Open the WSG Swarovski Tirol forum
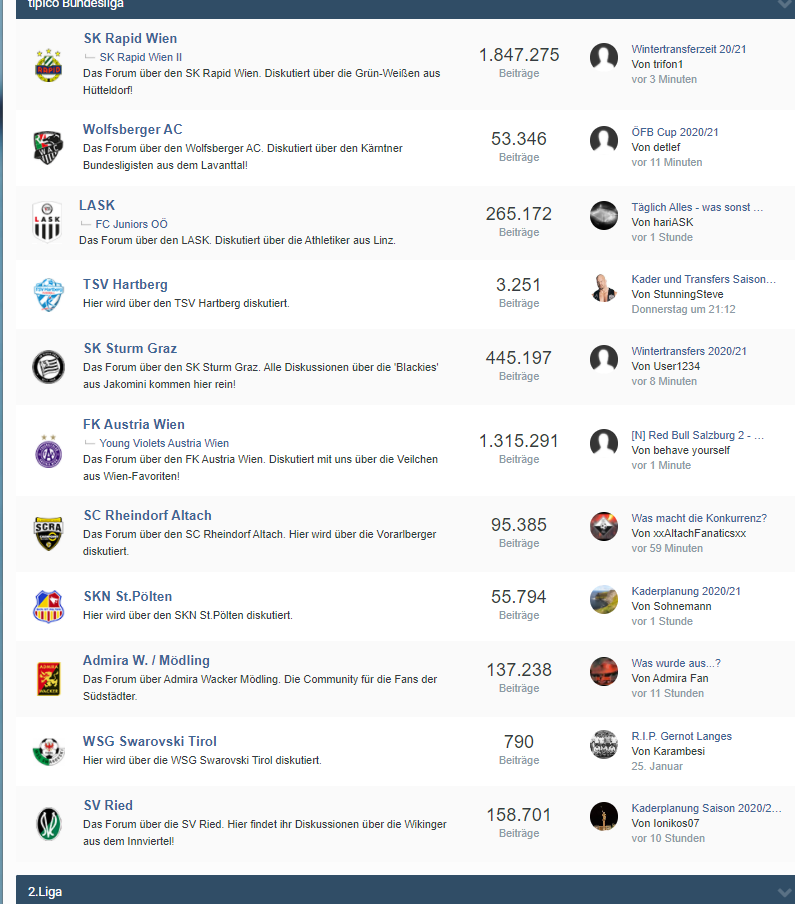This screenshot has height=904, width=795. [150, 741]
